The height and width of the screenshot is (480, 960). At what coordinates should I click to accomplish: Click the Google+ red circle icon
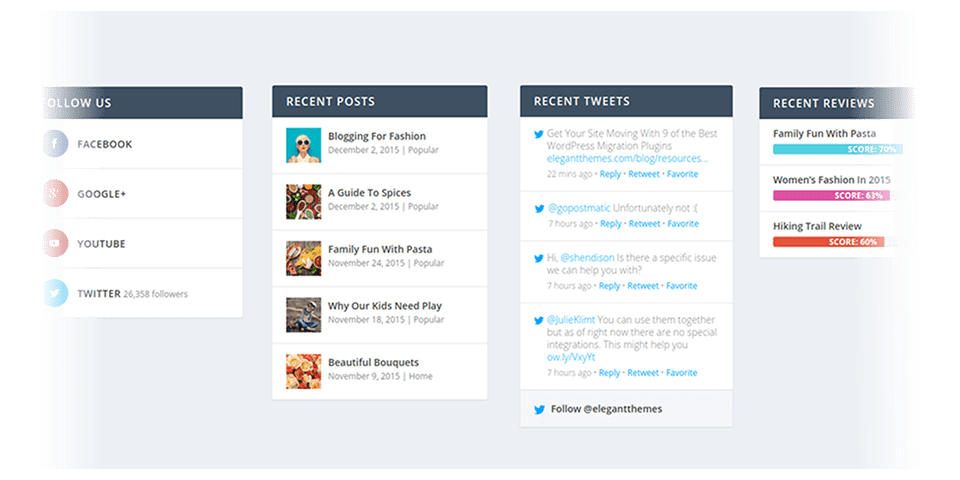tap(55, 193)
